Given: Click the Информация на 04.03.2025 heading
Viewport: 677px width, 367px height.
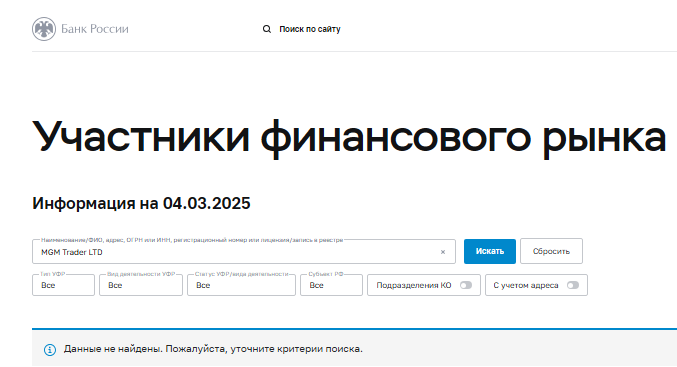Looking at the screenshot, I should coord(141,203).
